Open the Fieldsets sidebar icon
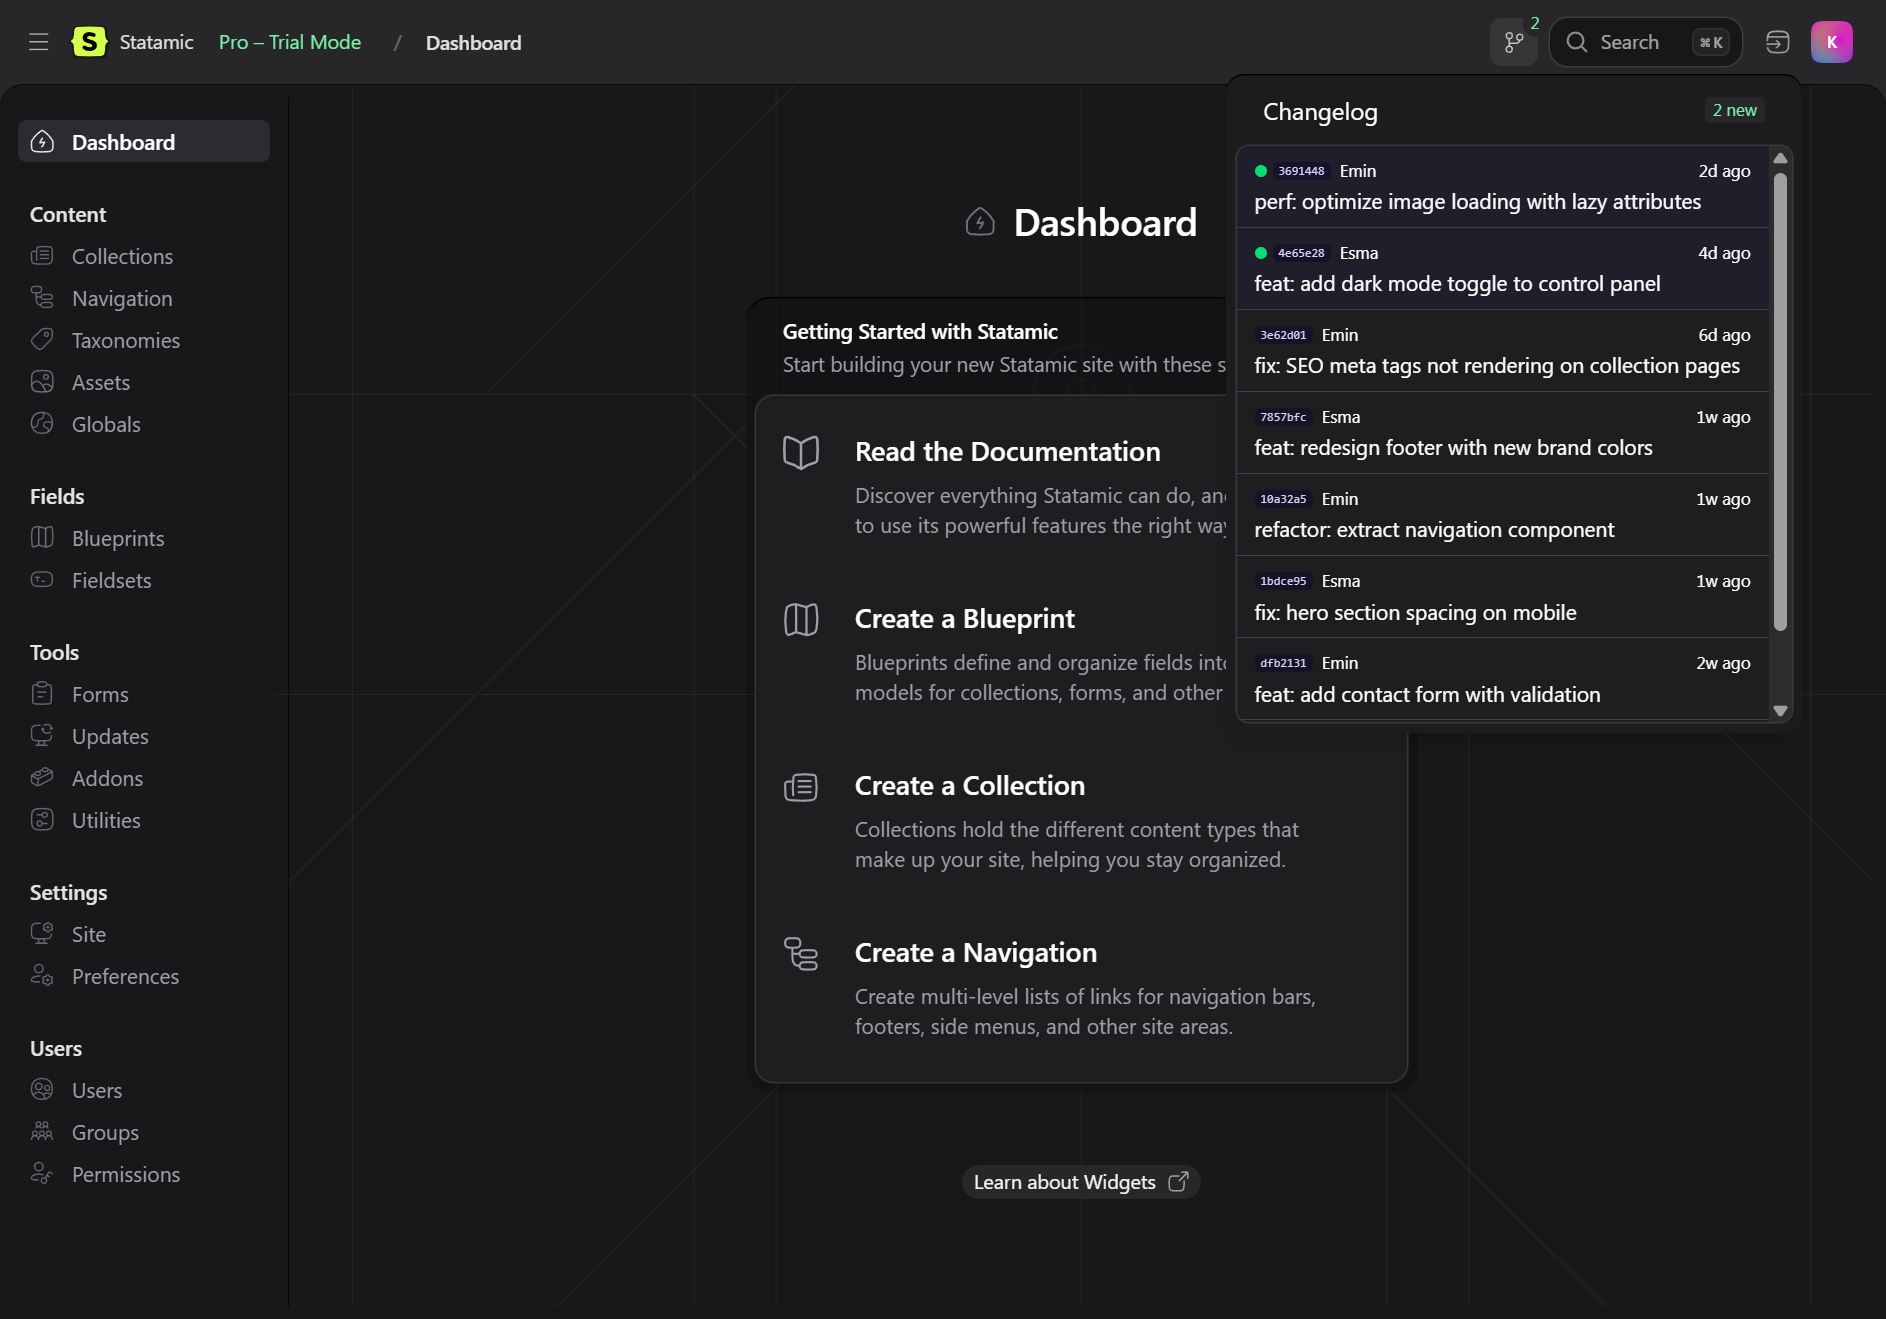The height and width of the screenshot is (1319, 1886). pyautogui.click(x=42, y=580)
